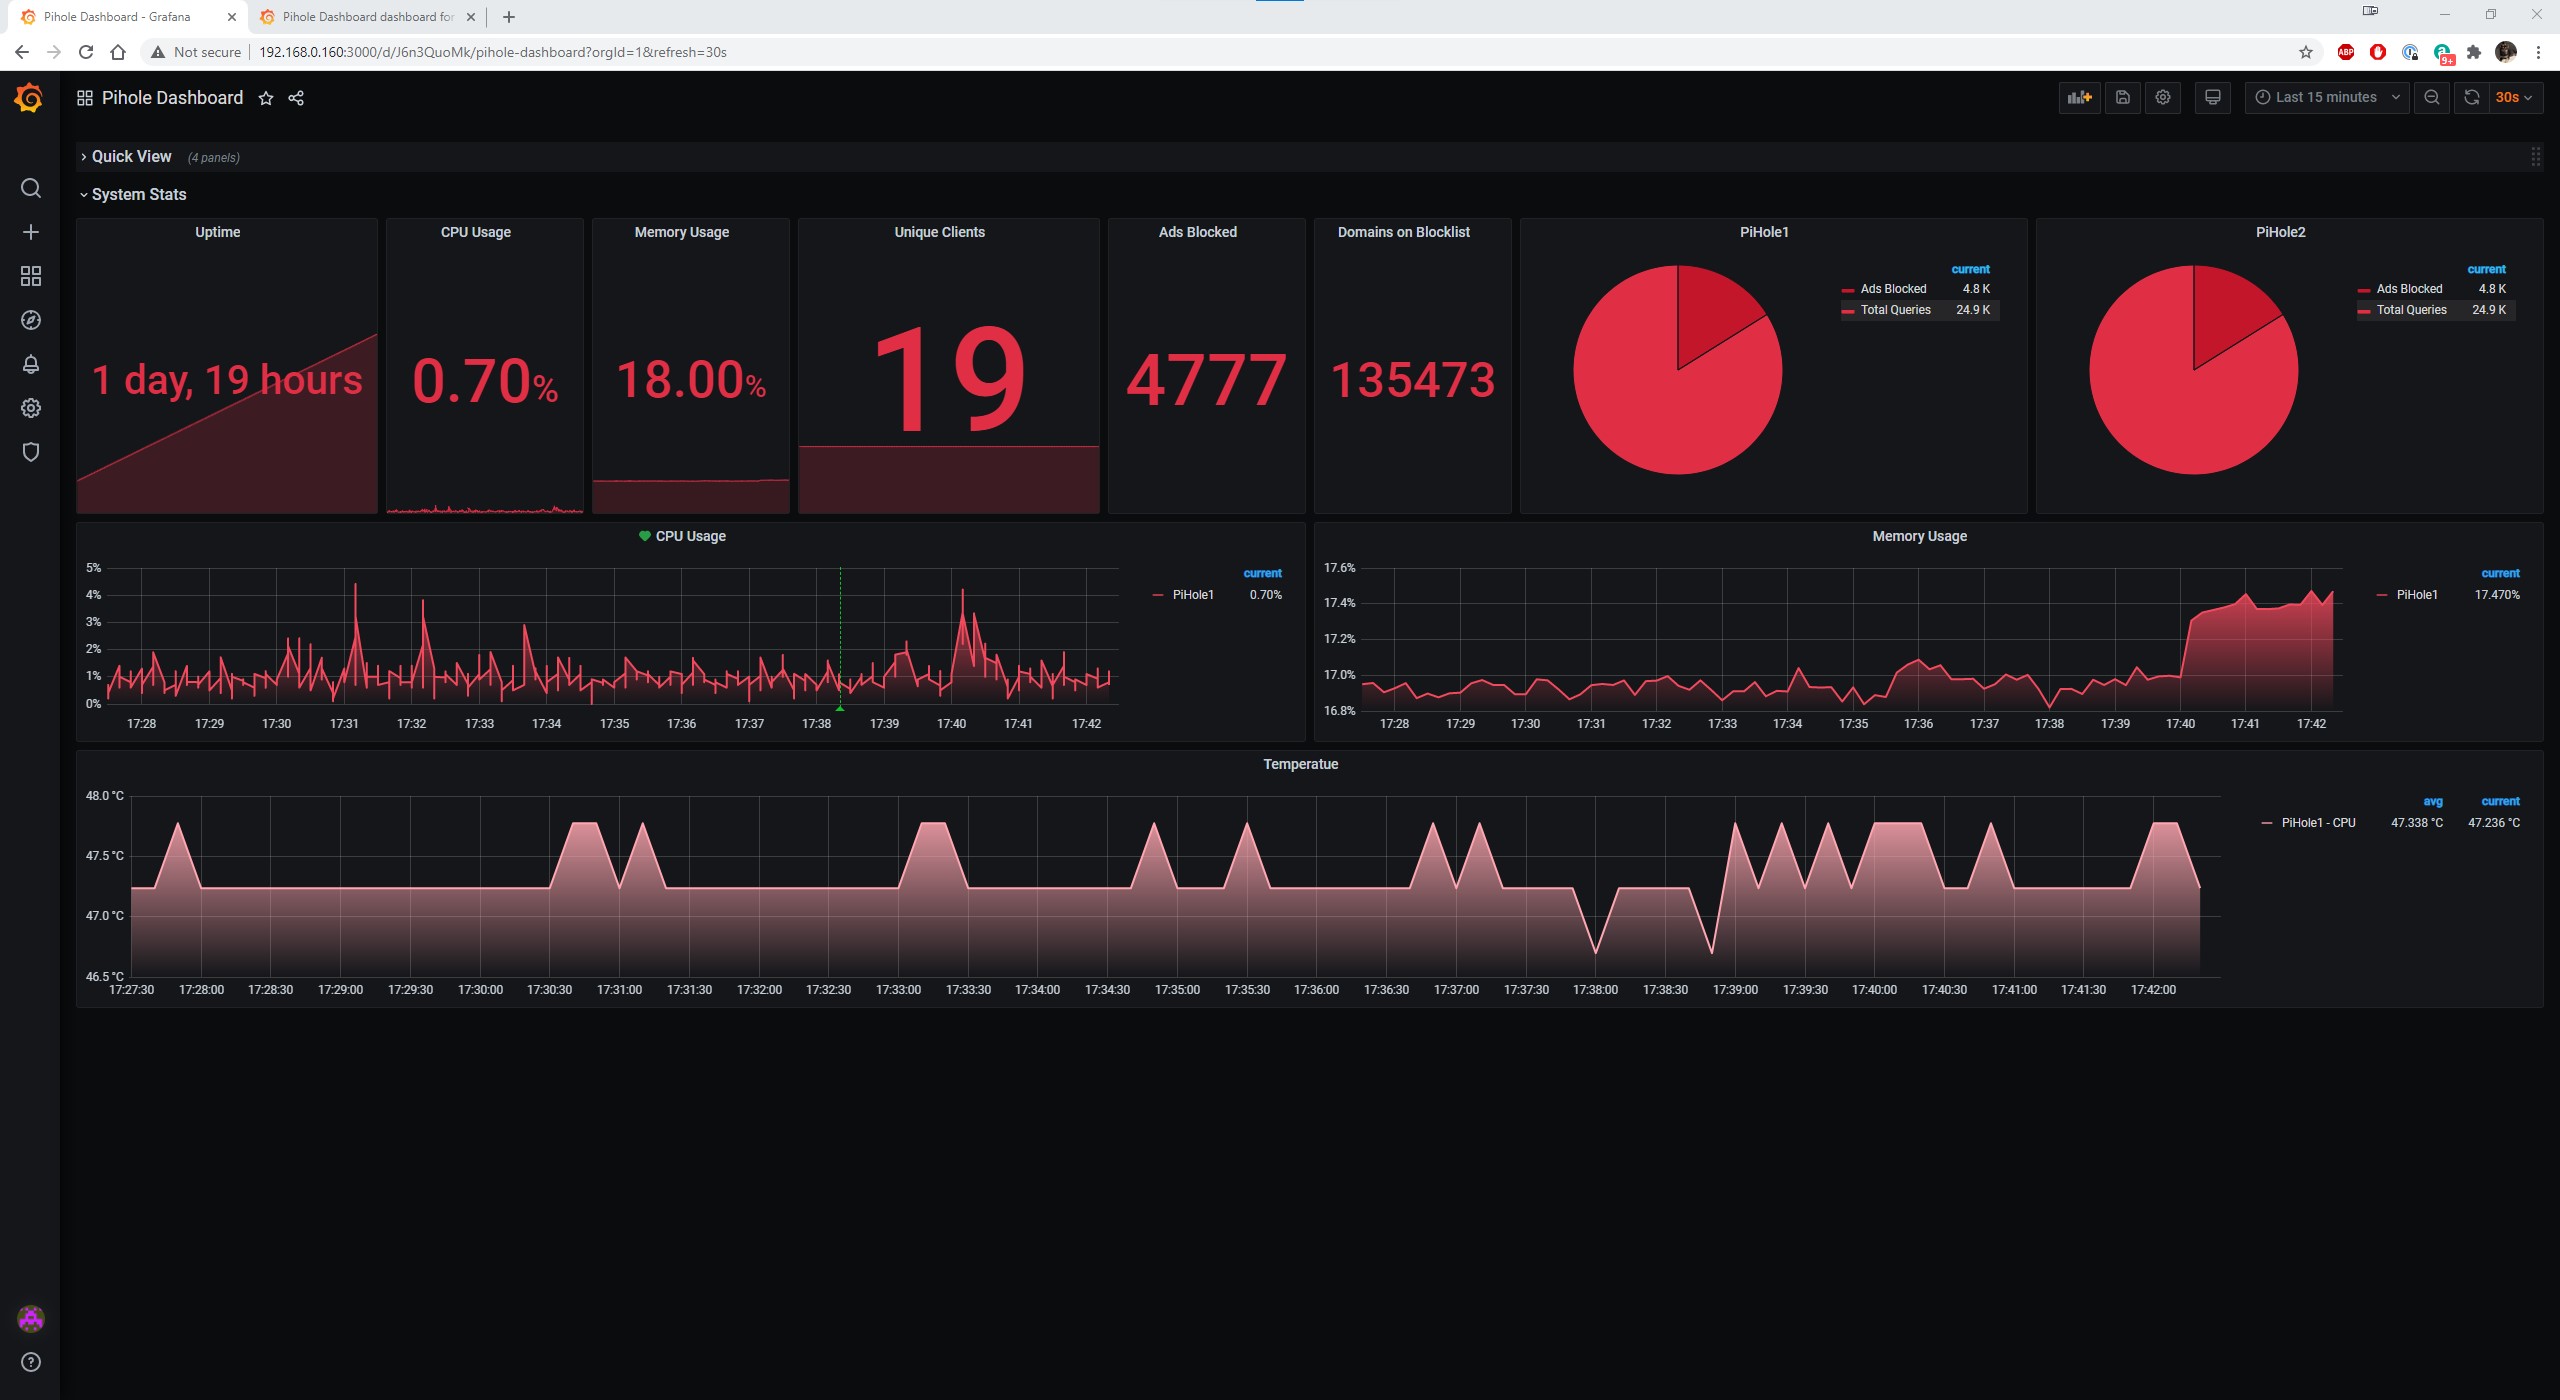The image size is (2560, 1400).
Task: Star the Pihole Dashboard
Action: tap(266, 98)
